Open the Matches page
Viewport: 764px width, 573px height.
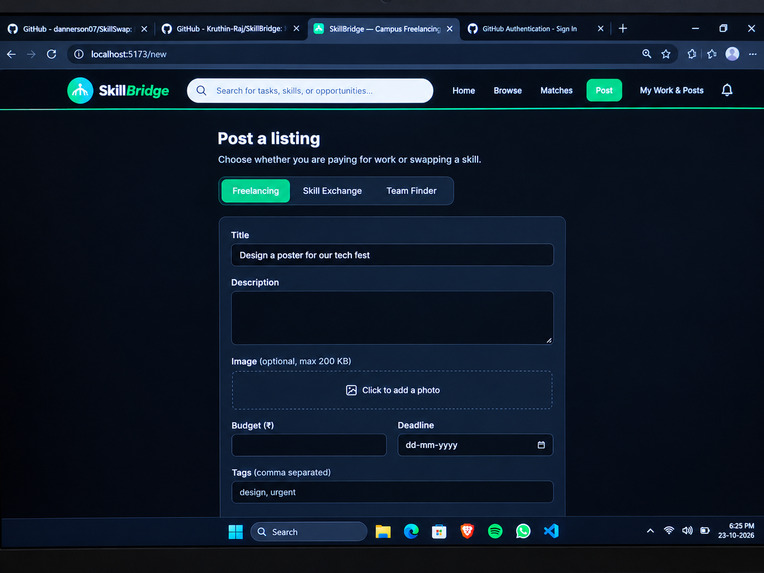pyautogui.click(x=556, y=91)
